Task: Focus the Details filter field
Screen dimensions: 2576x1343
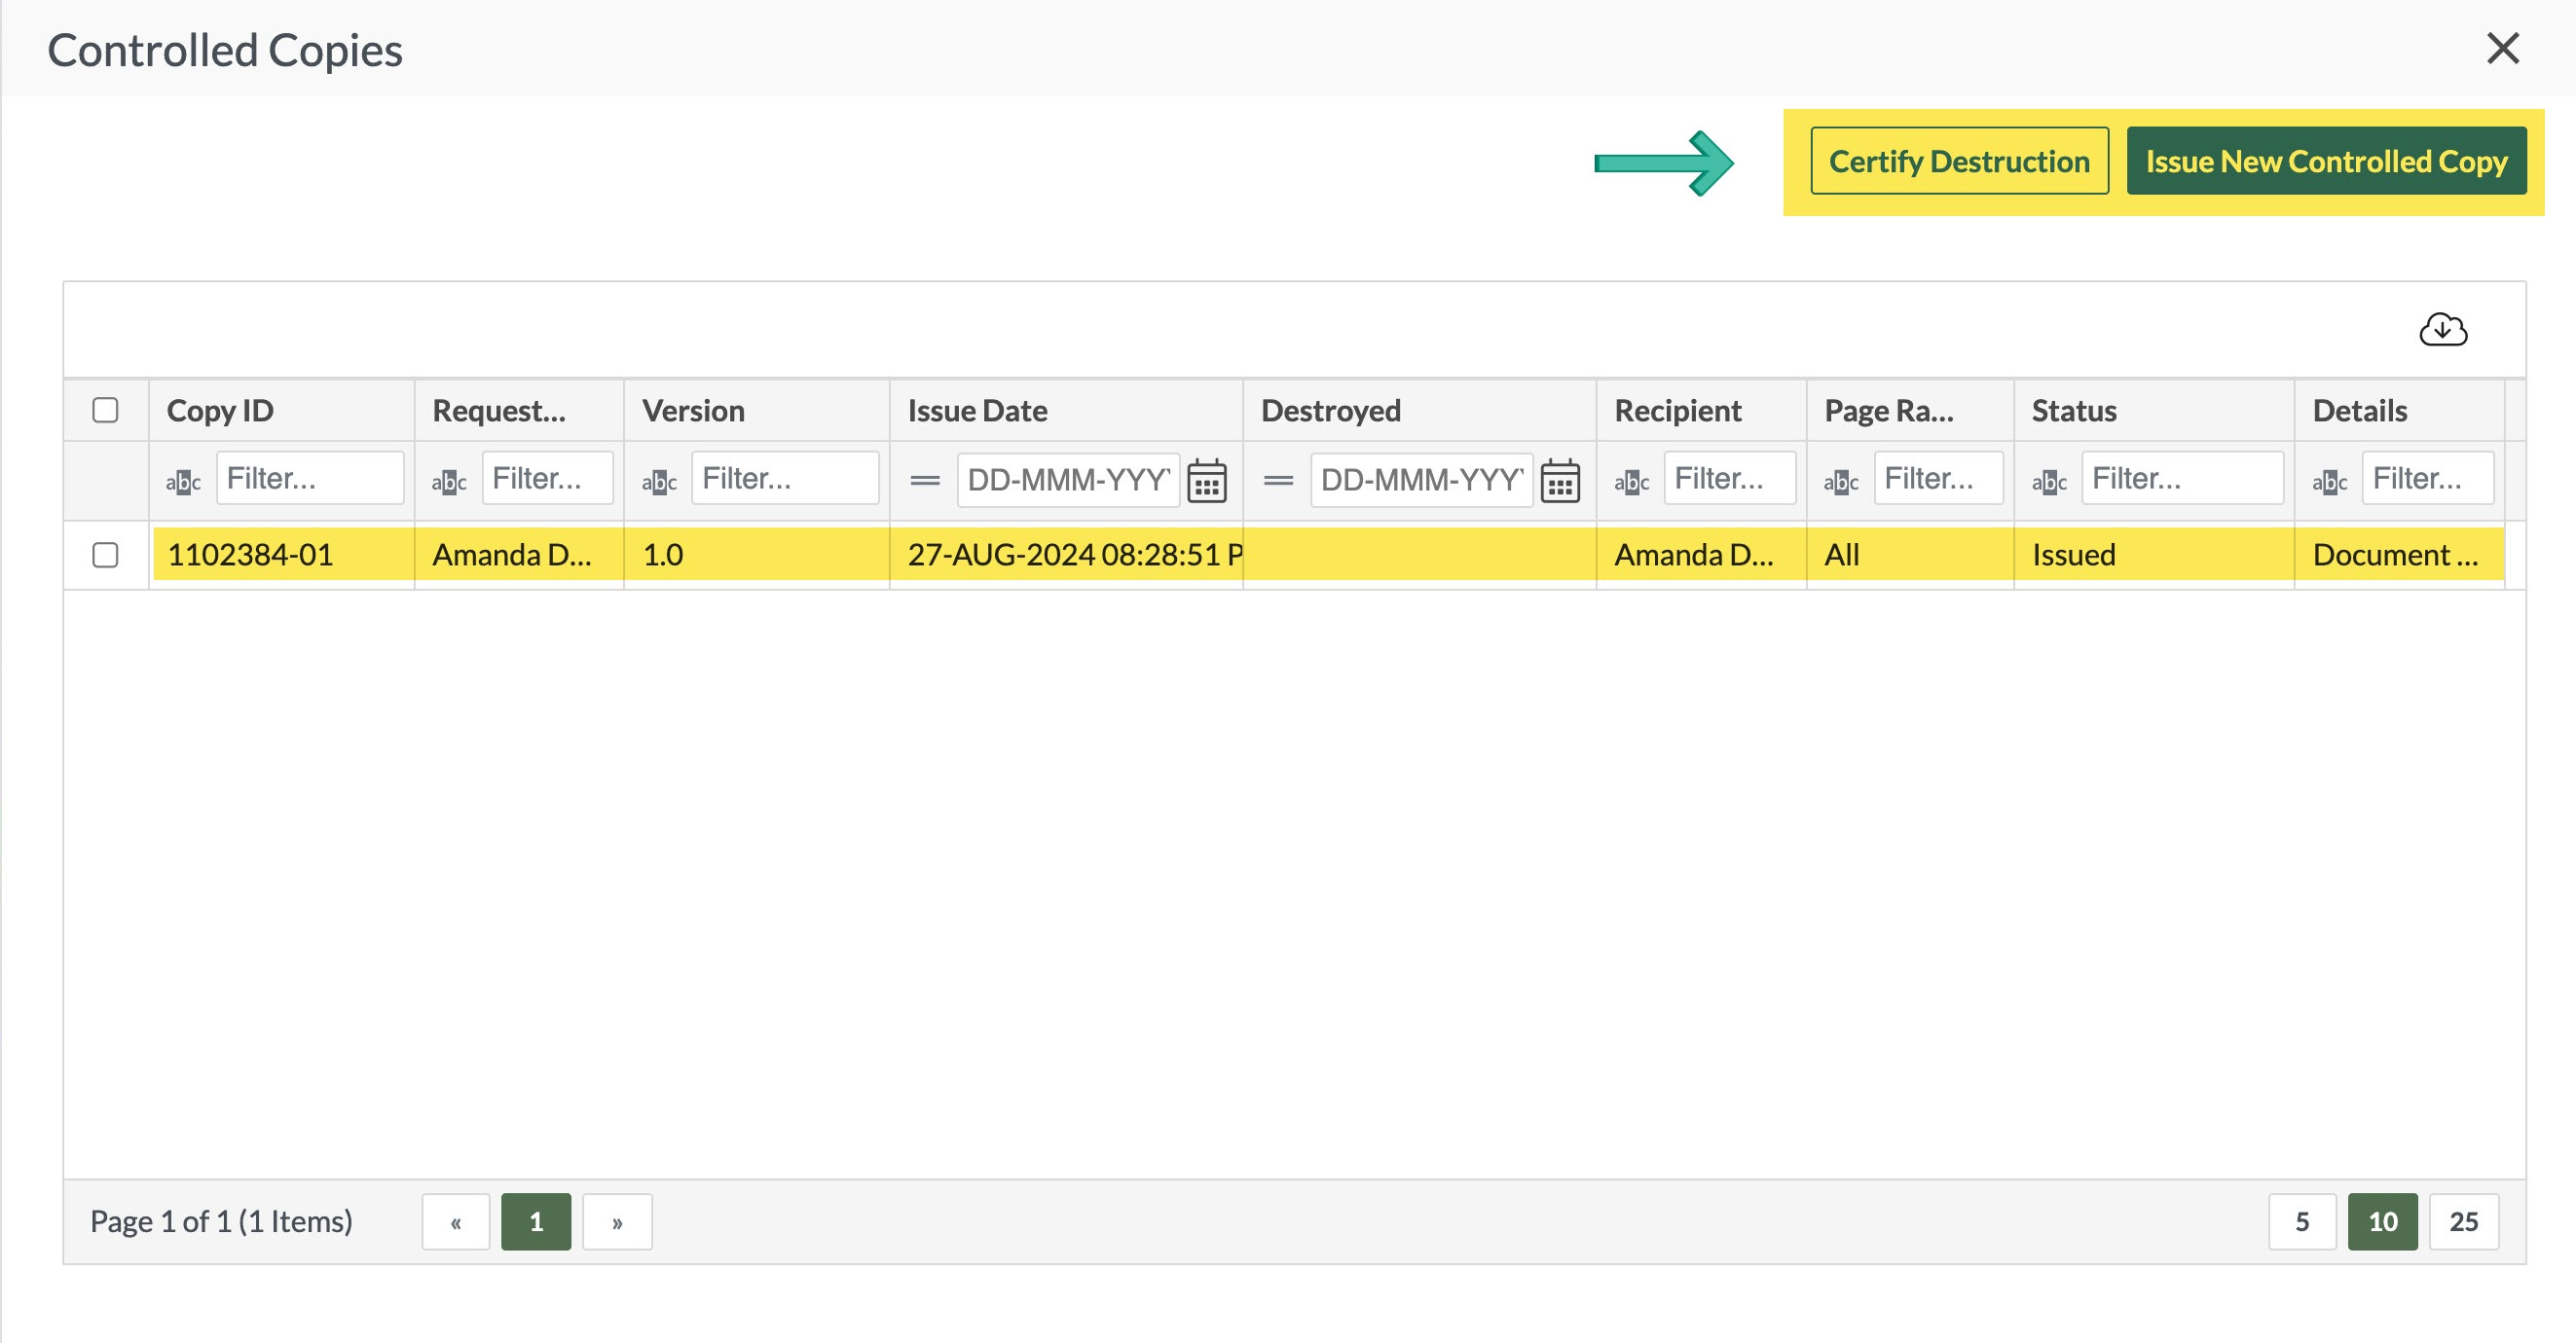Action: coord(2428,479)
